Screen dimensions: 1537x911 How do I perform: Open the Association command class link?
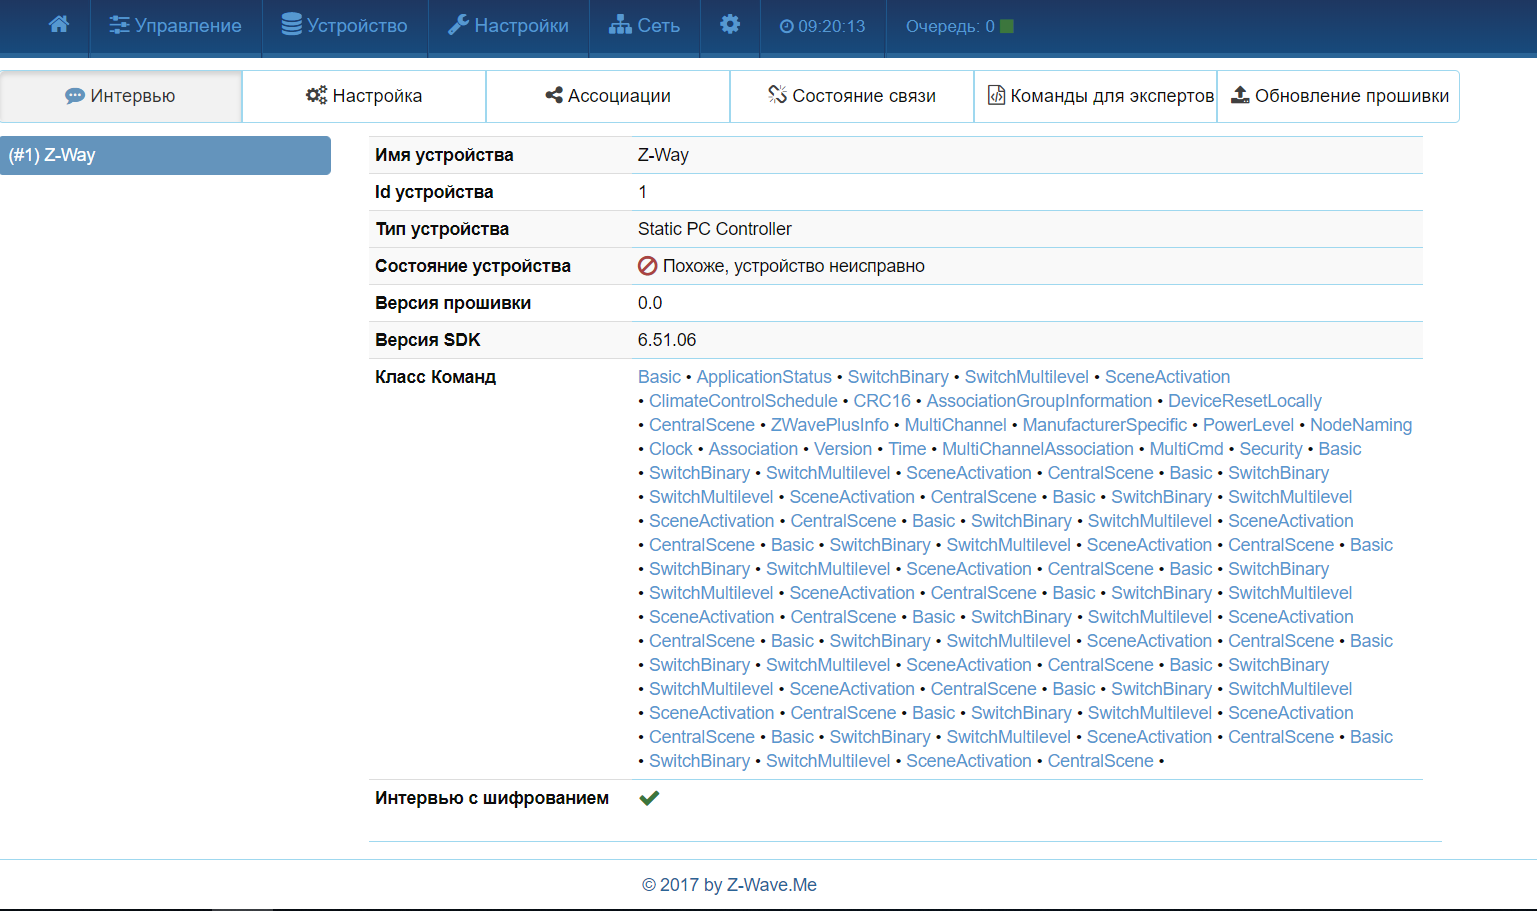[x=753, y=449]
